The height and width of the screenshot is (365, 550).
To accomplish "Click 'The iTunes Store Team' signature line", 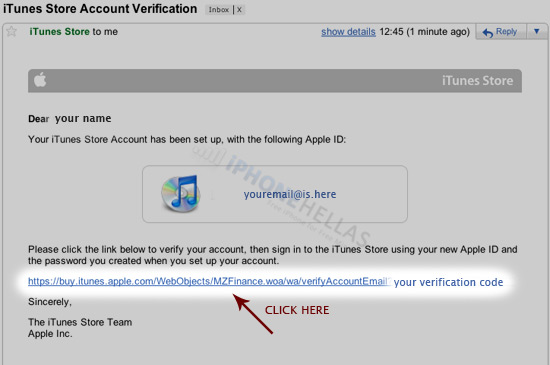I will pyautogui.click(x=80, y=322).
